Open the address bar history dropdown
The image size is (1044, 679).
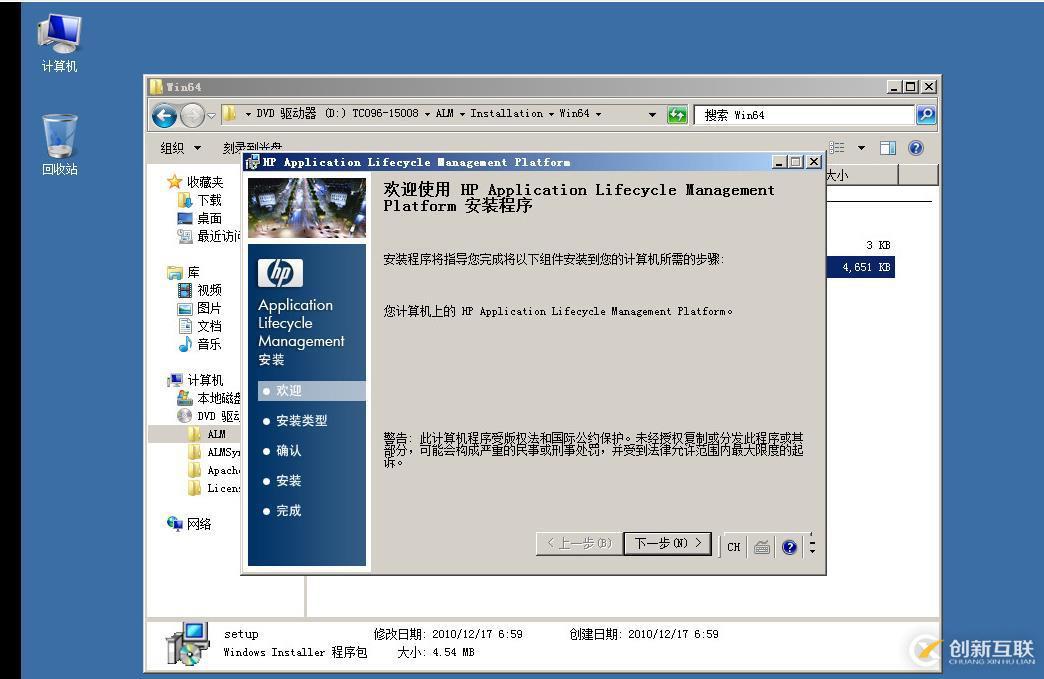click(651, 114)
